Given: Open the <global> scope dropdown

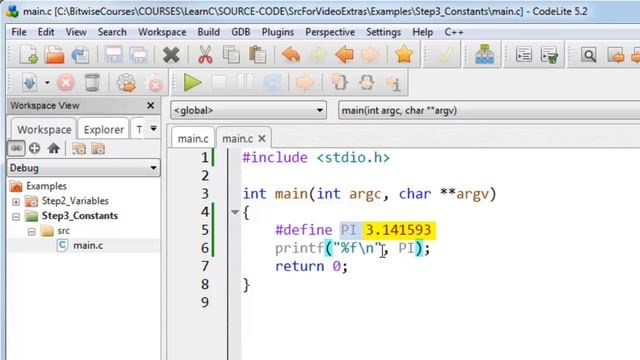Looking at the screenshot, I should pos(248,110).
